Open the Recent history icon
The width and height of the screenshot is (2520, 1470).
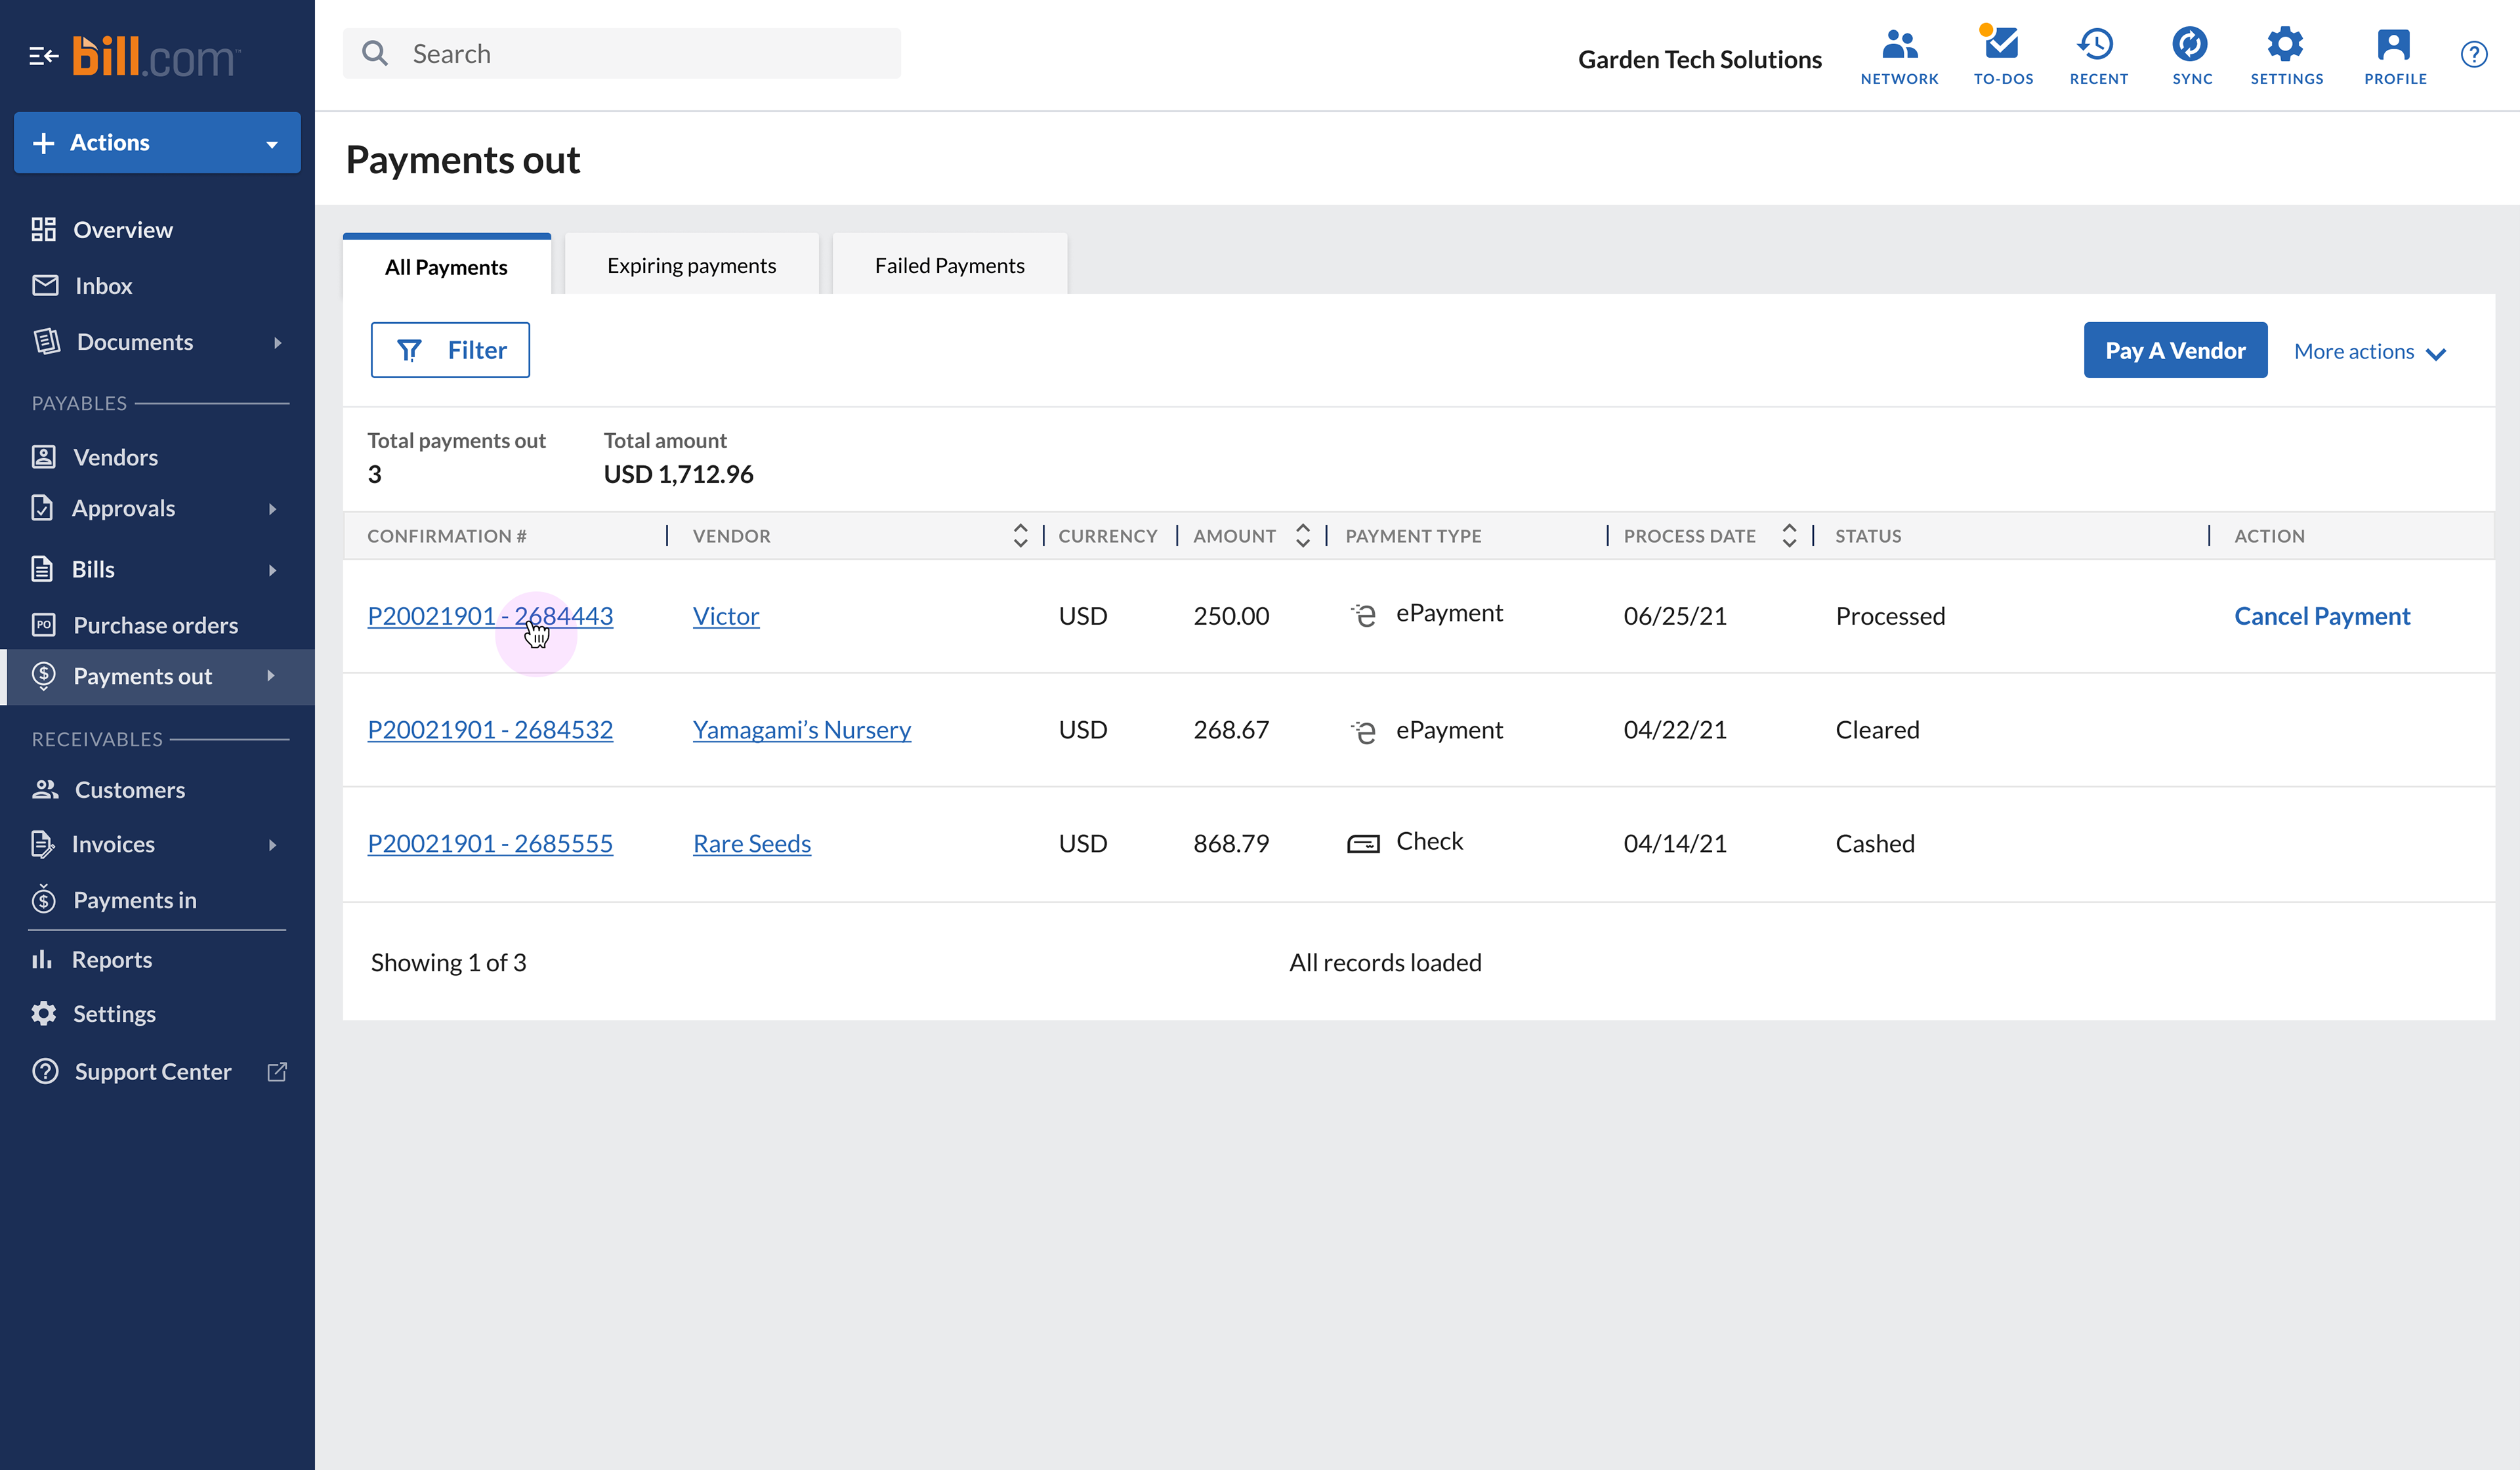click(2098, 56)
